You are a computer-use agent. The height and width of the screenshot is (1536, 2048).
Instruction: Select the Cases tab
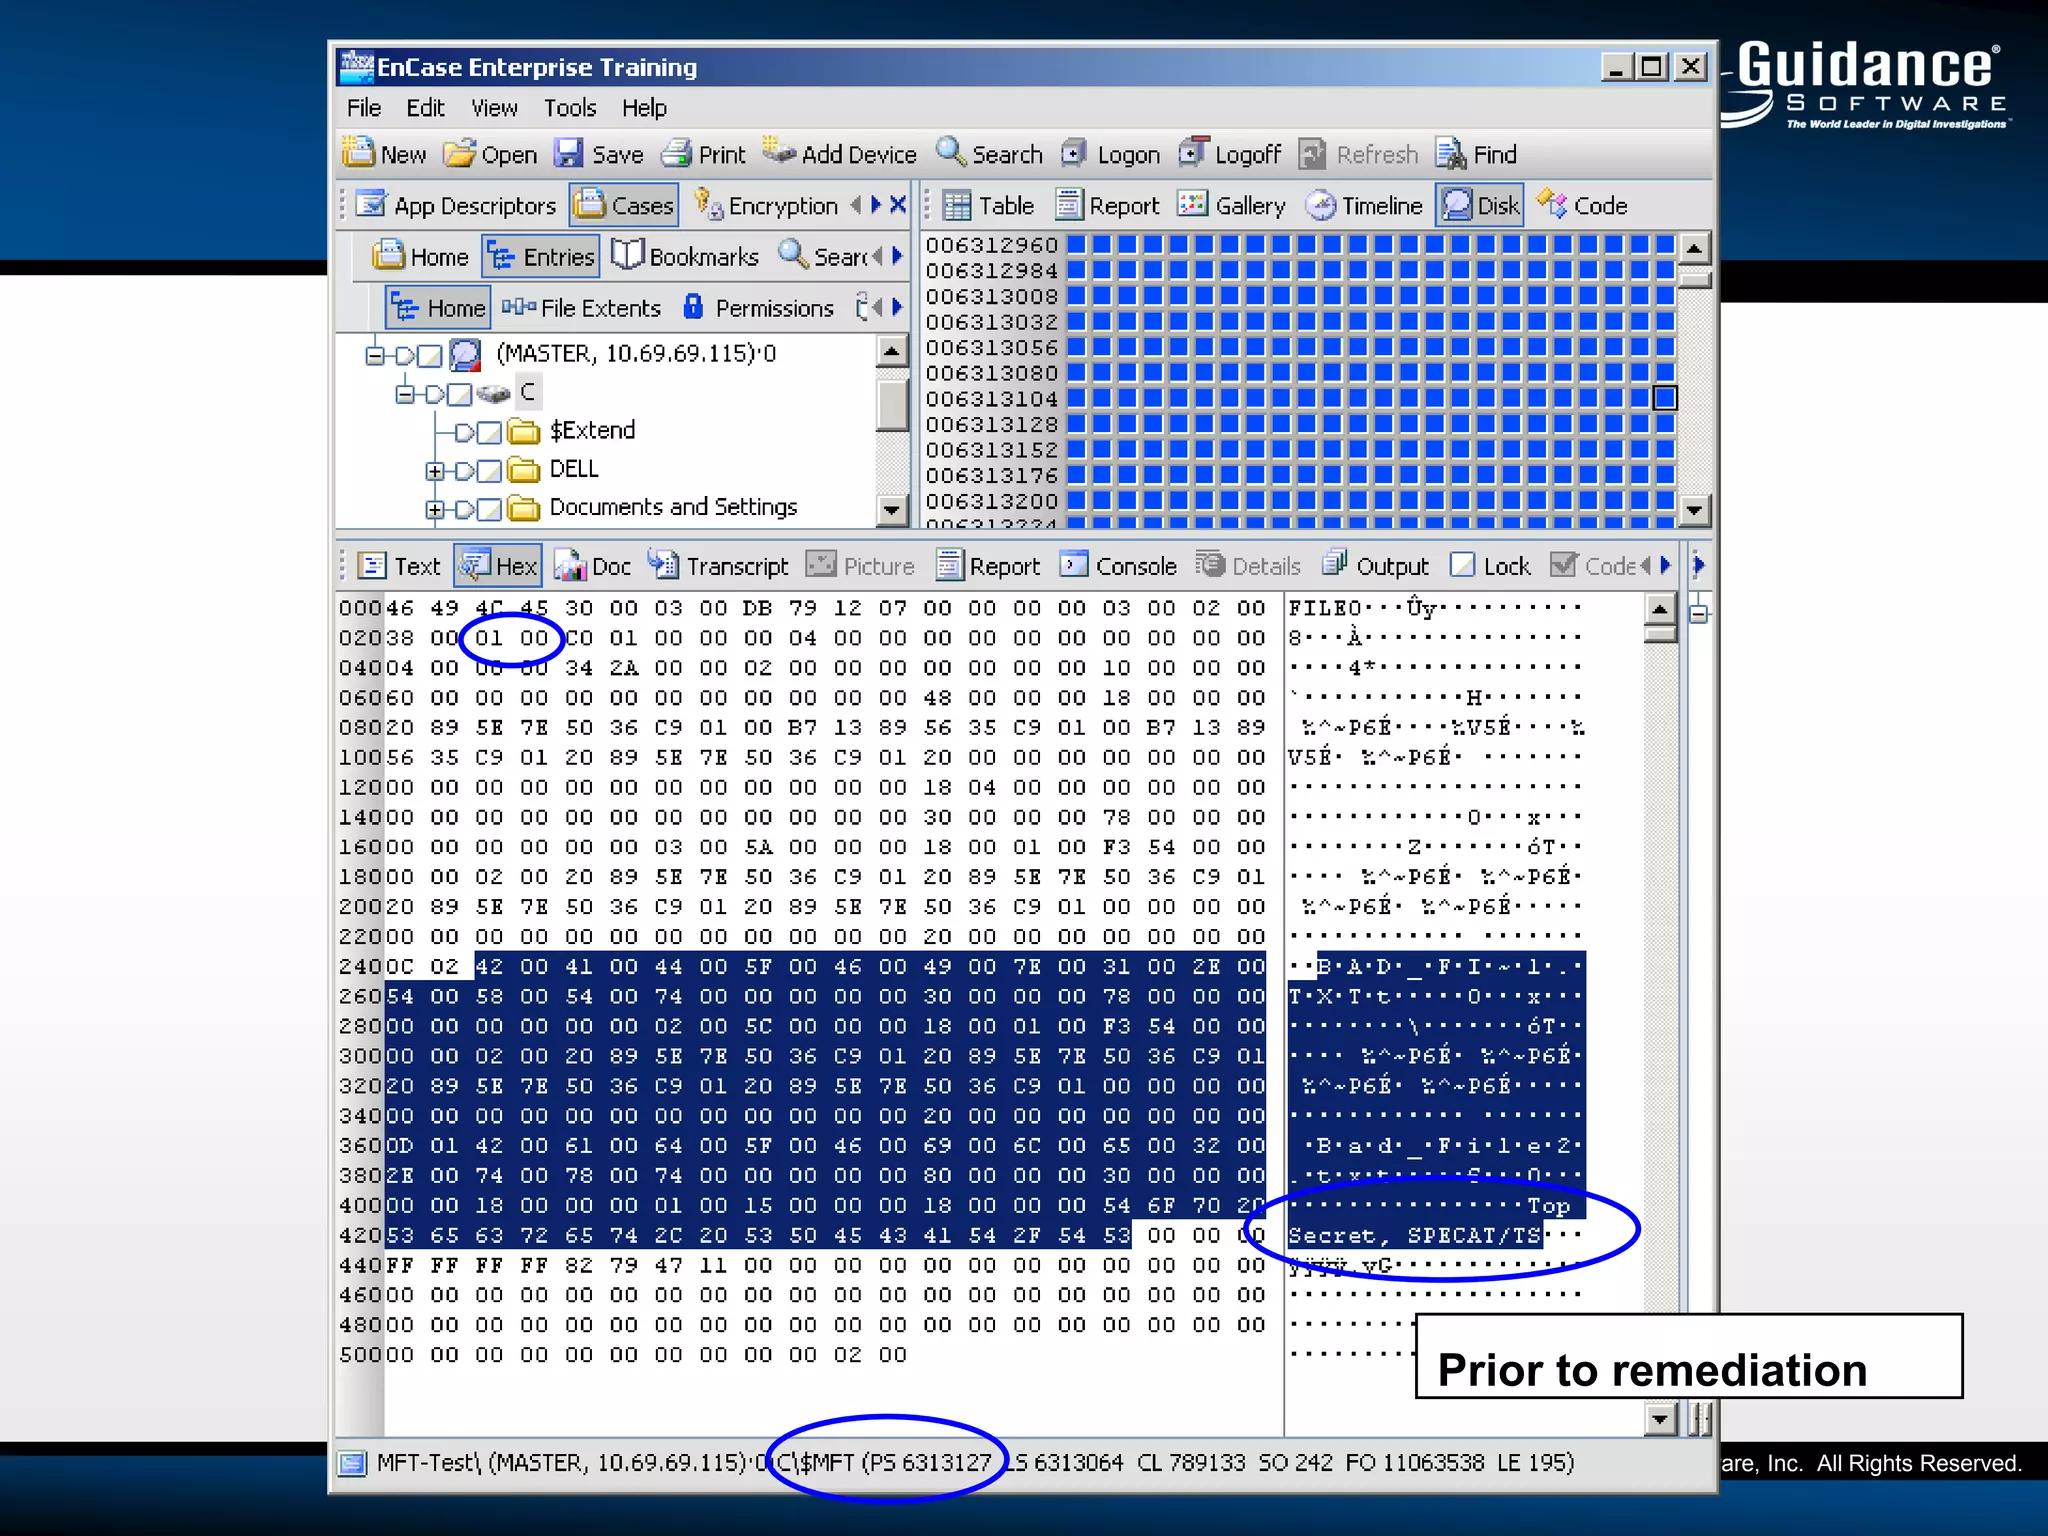click(625, 205)
